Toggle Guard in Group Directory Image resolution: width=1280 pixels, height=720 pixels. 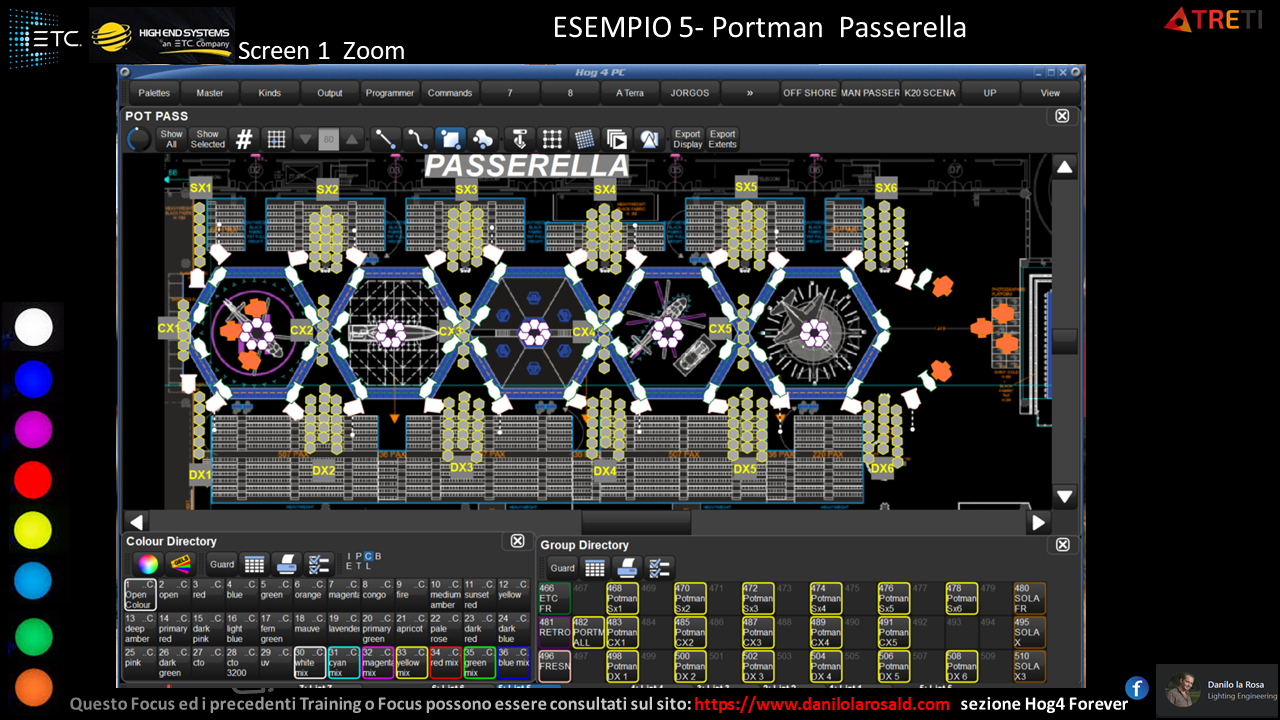tap(563, 568)
